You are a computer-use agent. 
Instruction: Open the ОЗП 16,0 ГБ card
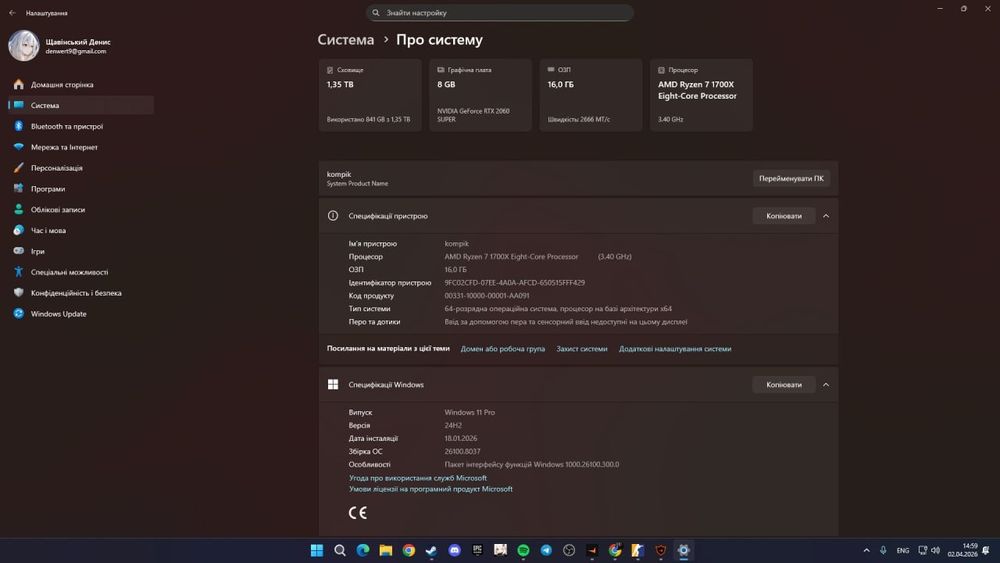591,95
